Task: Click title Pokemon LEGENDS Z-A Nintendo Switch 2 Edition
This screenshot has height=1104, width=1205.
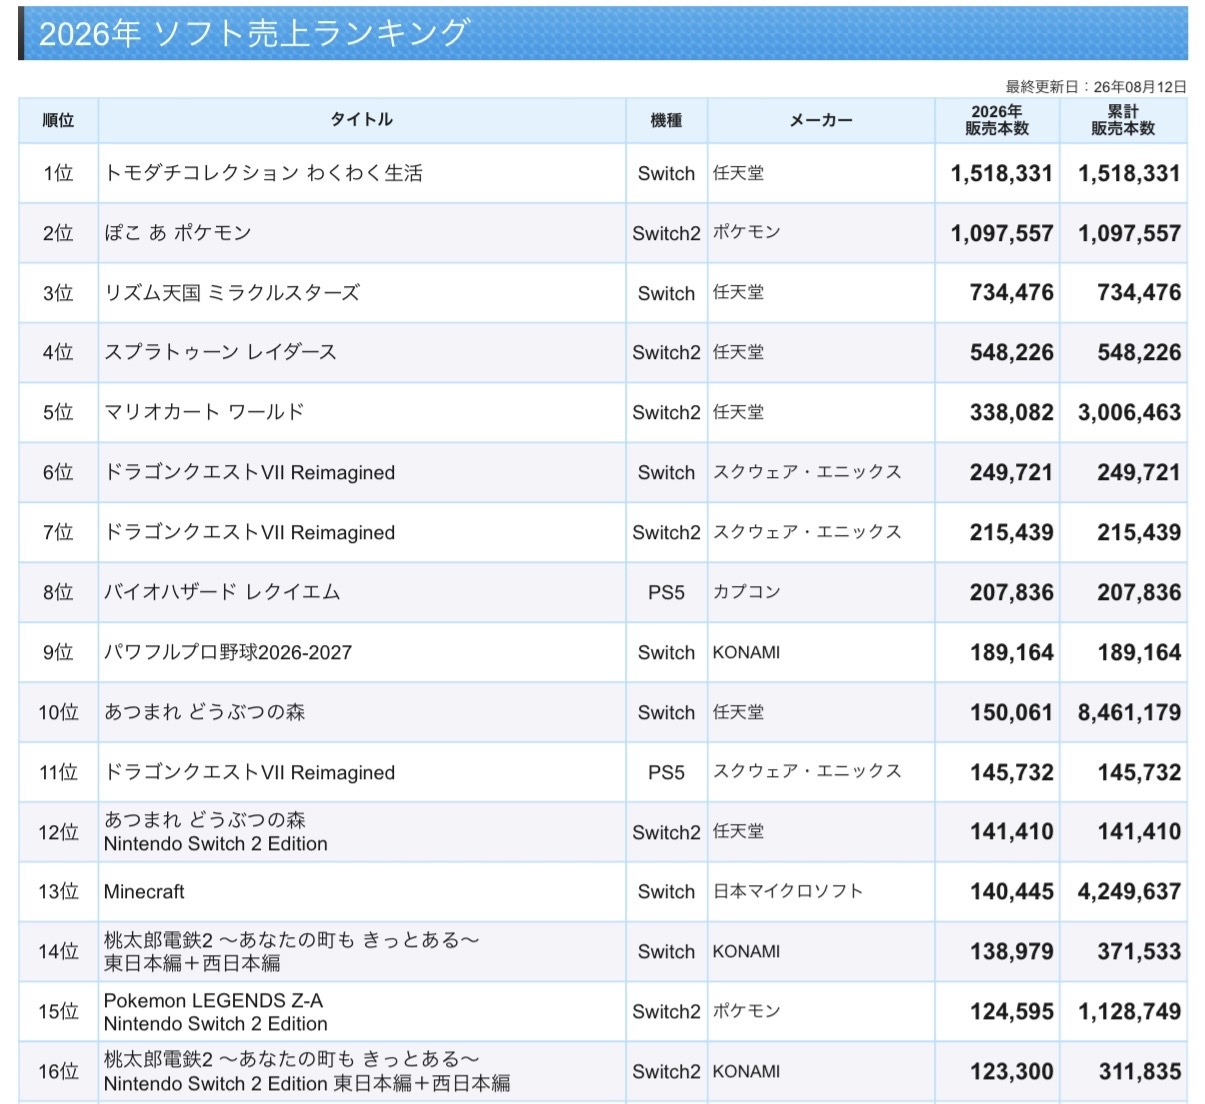Action: tap(216, 1011)
